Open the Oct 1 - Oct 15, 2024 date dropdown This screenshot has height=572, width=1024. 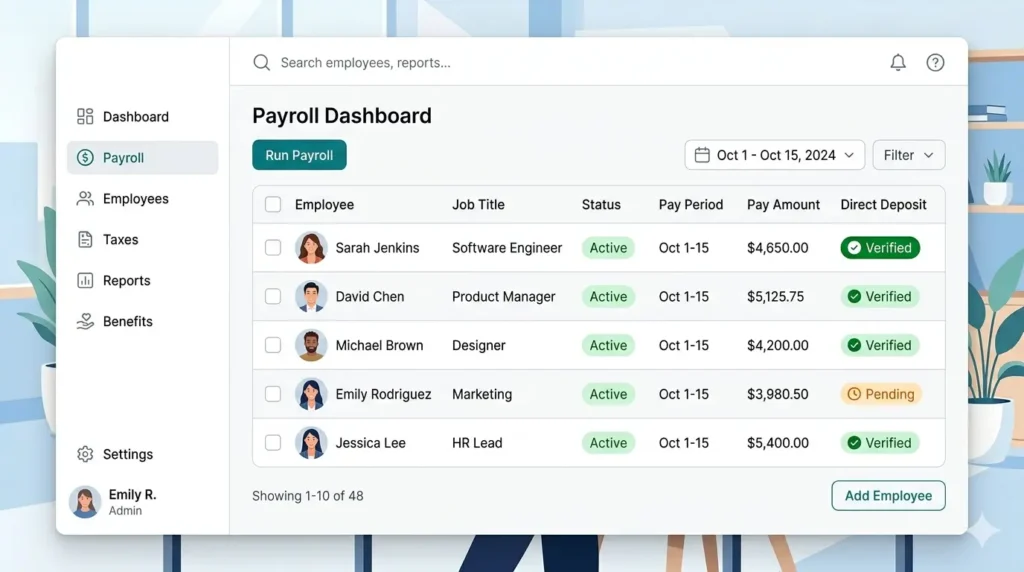pos(775,155)
